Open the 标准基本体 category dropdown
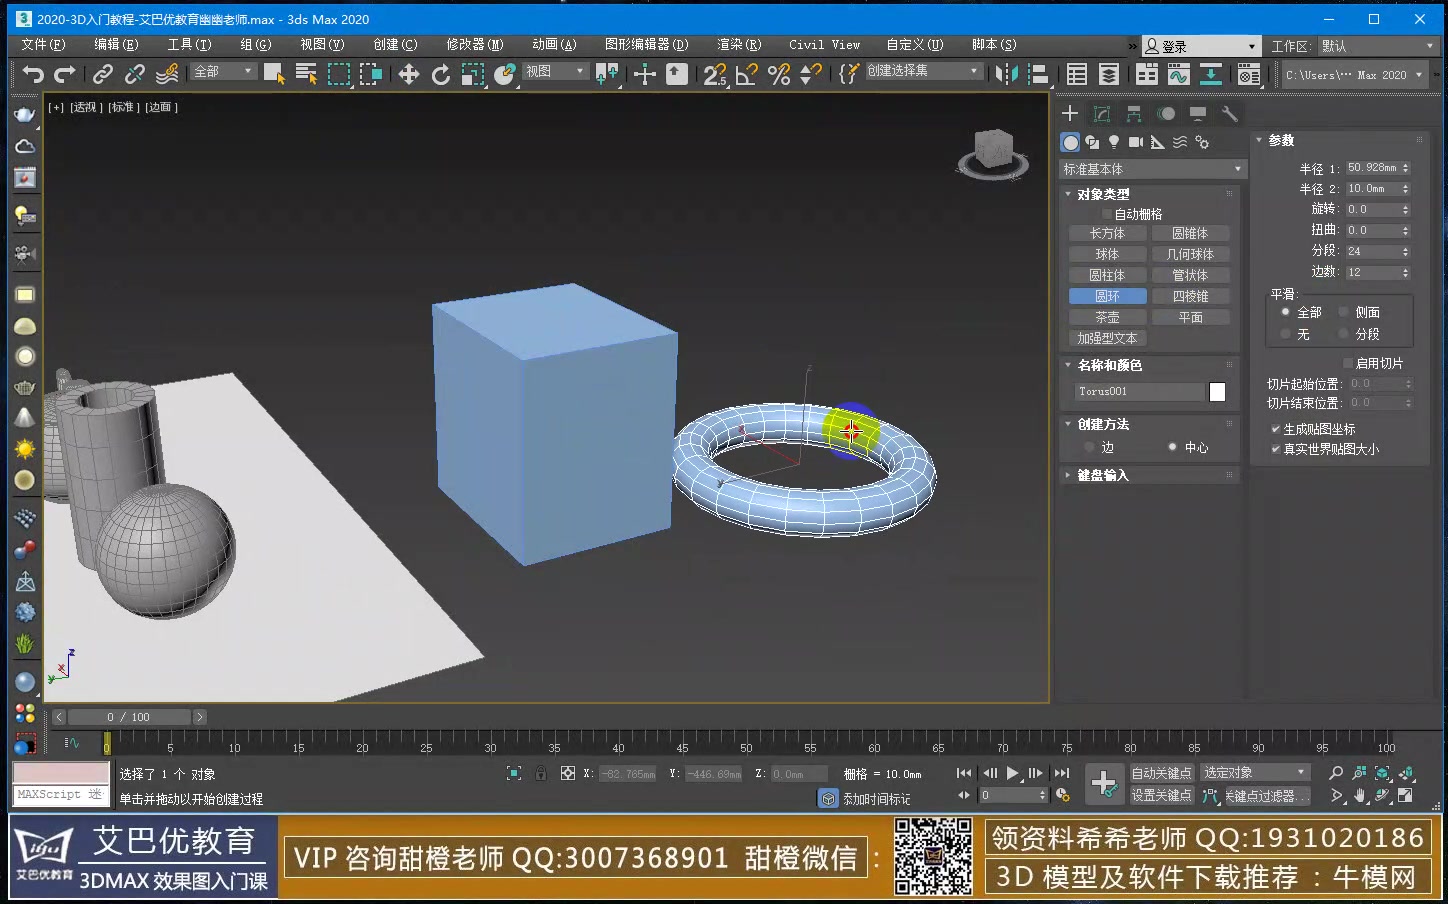The width and height of the screenshot is (1448, 904). [x=1151, y=168]
